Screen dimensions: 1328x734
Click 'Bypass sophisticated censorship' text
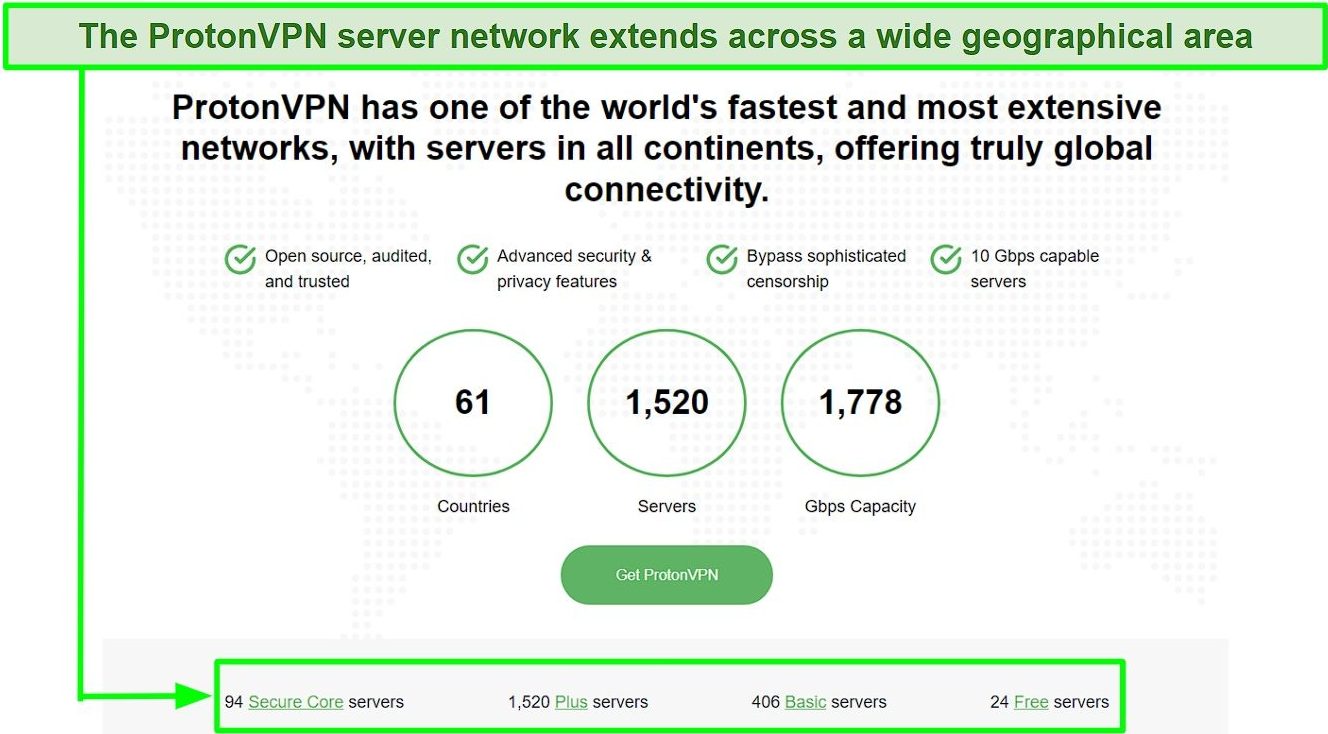coord(826,269)
